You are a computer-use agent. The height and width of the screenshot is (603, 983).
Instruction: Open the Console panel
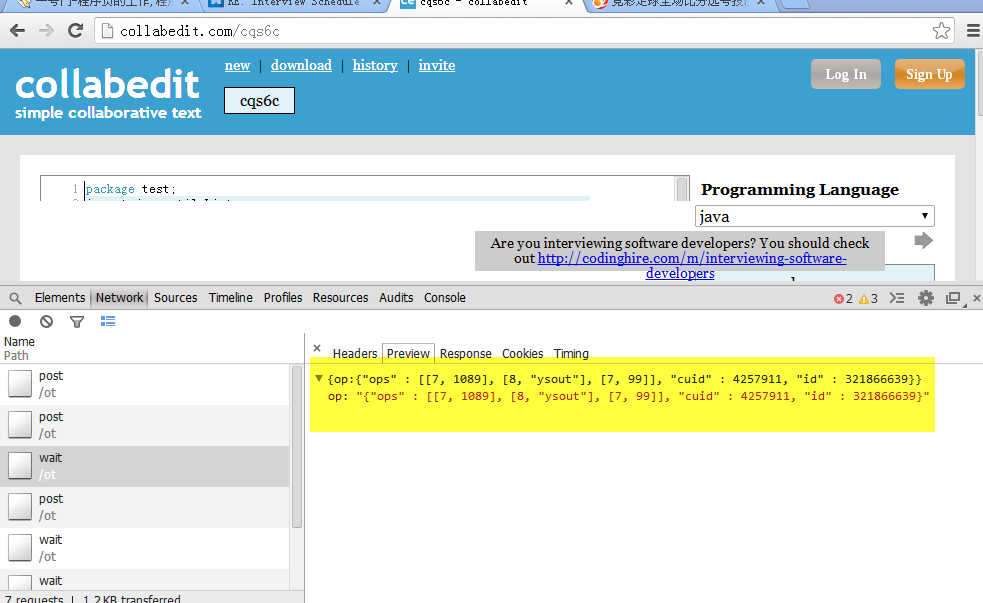444,298
